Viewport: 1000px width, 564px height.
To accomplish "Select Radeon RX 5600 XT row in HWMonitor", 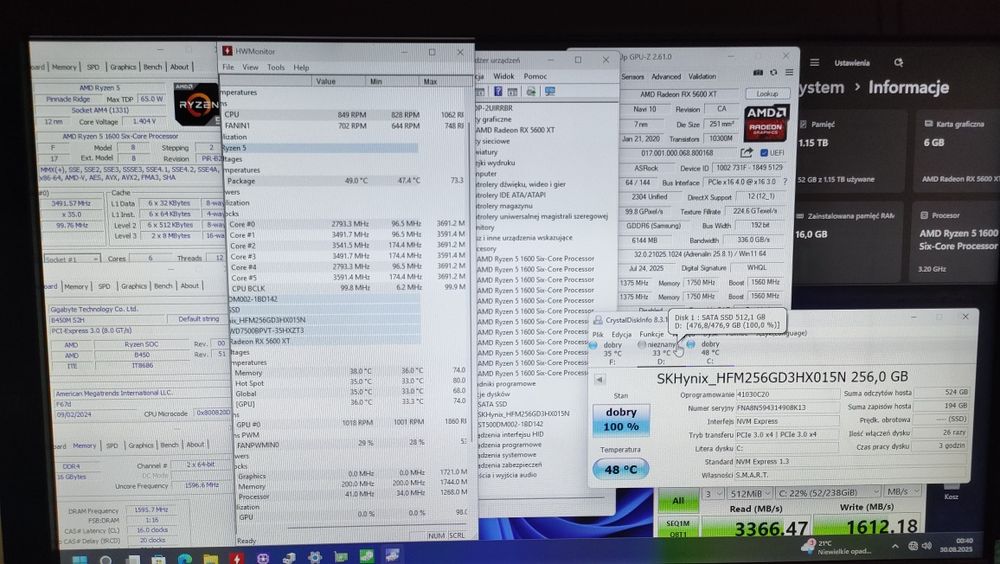I will pos(325,341).
